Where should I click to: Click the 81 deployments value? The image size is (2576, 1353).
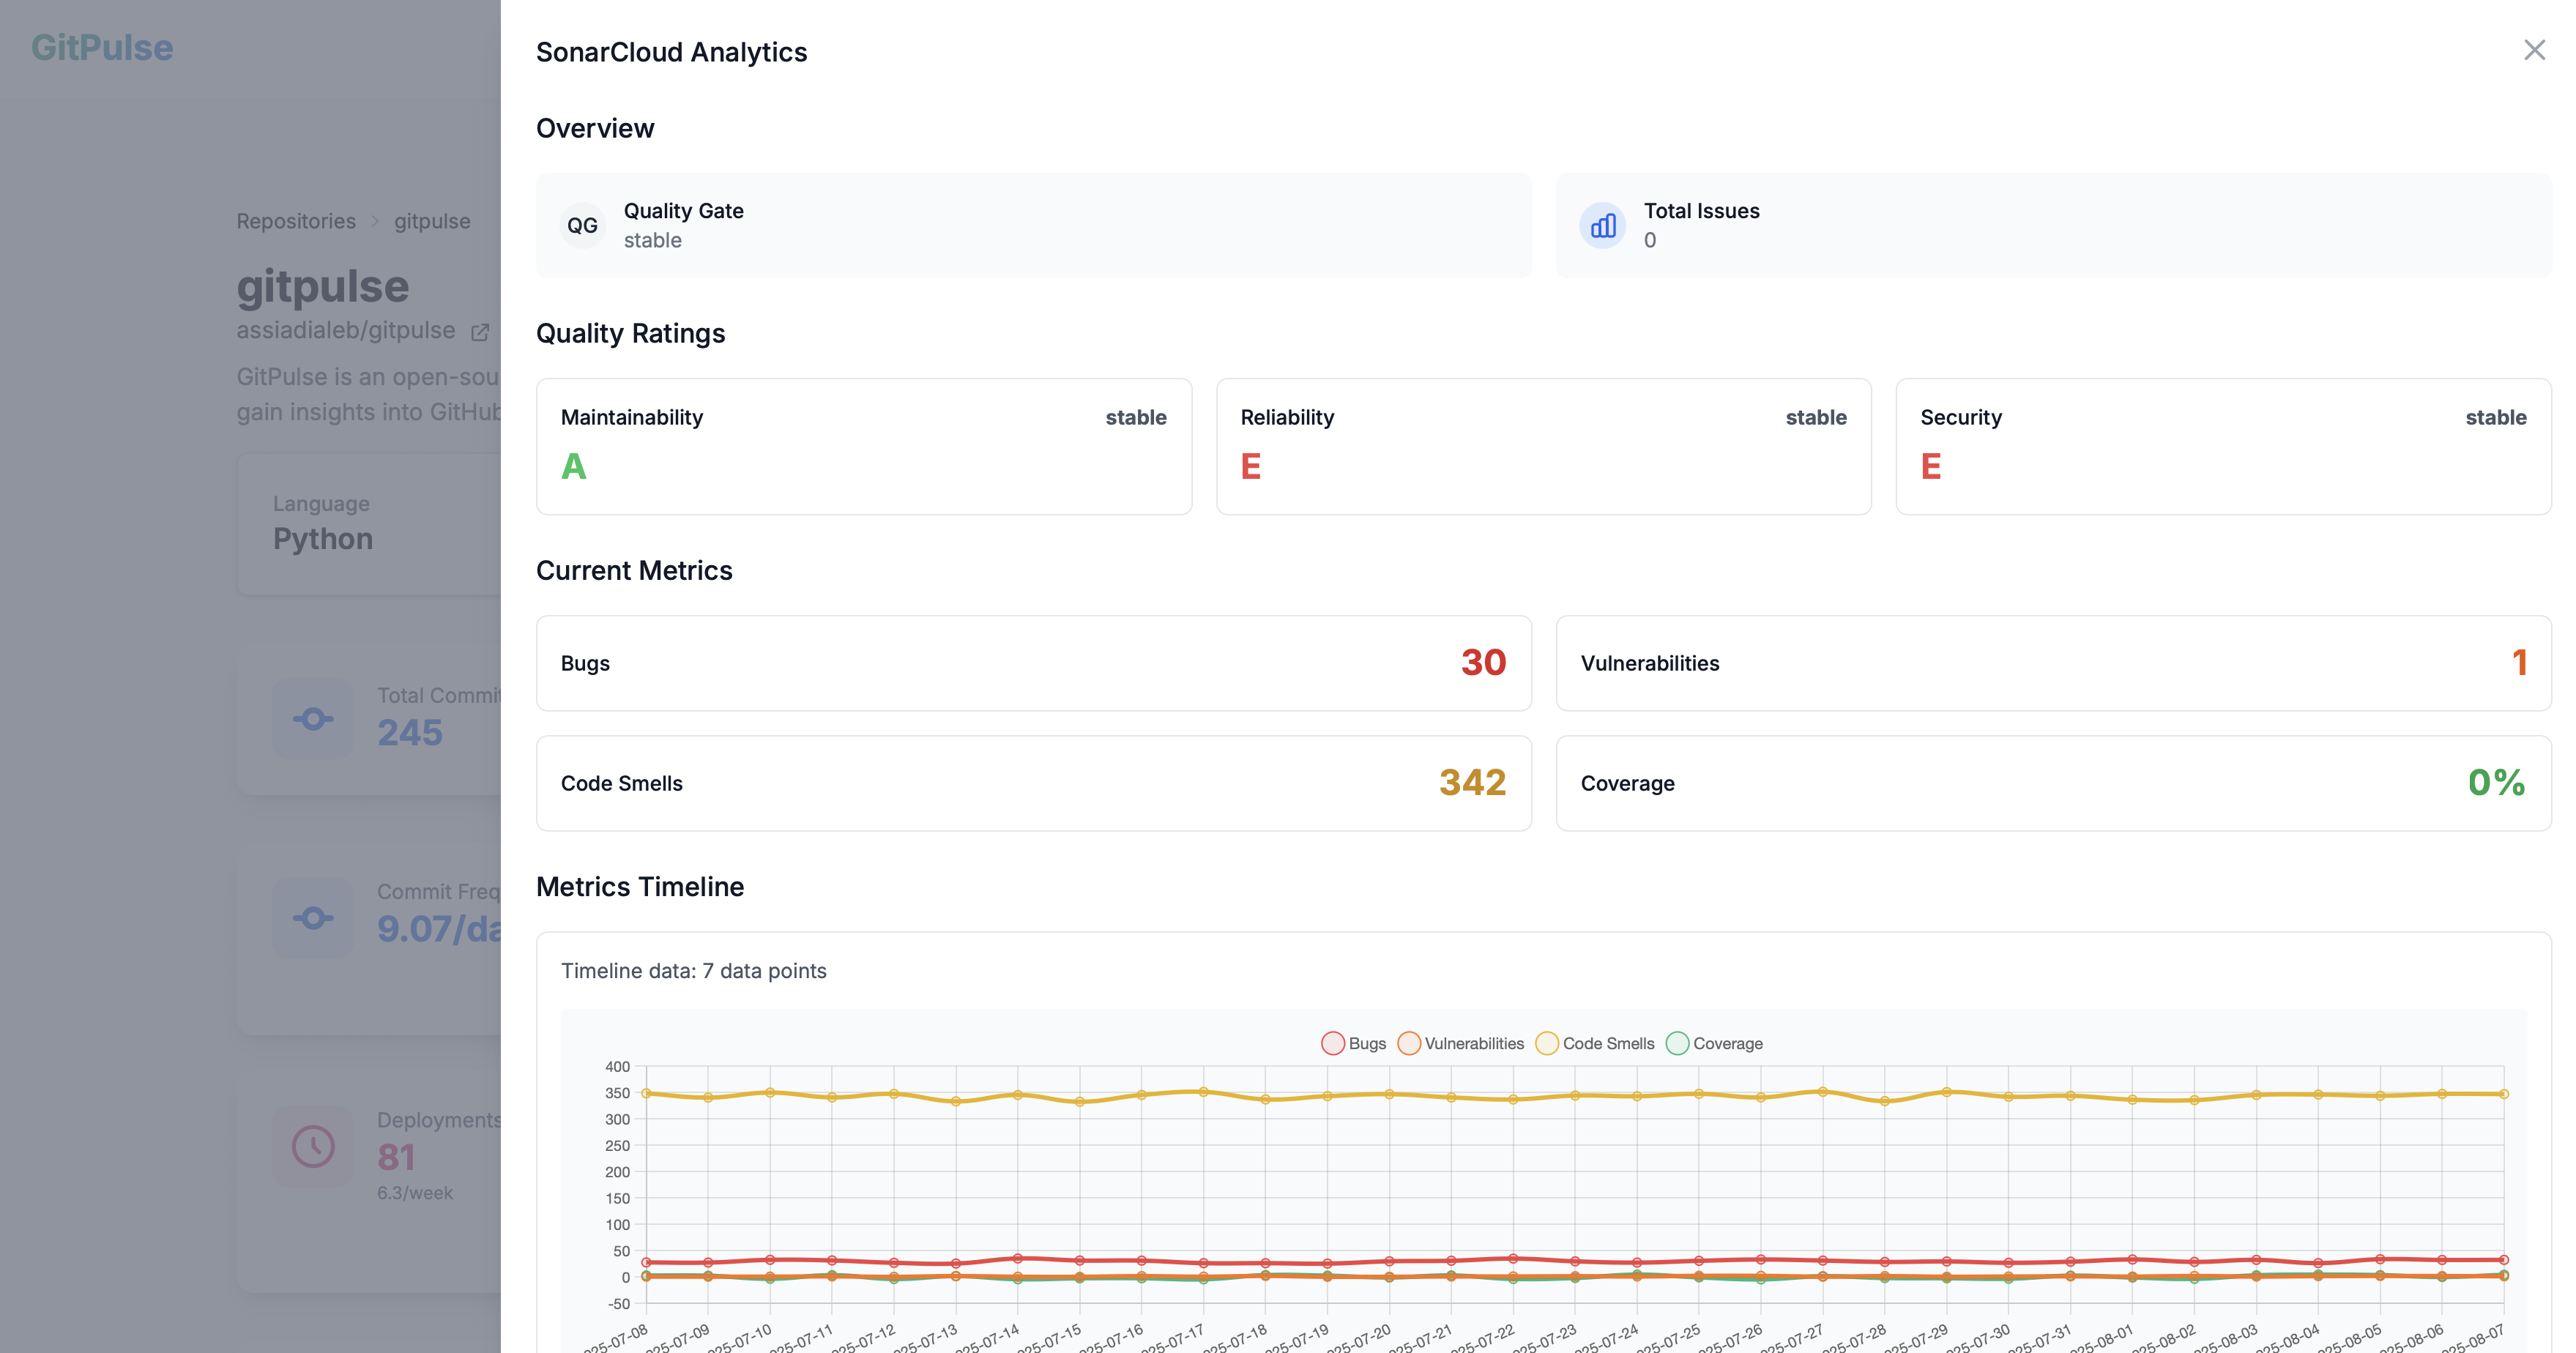pyautogui.click(x=396, y=1157)
